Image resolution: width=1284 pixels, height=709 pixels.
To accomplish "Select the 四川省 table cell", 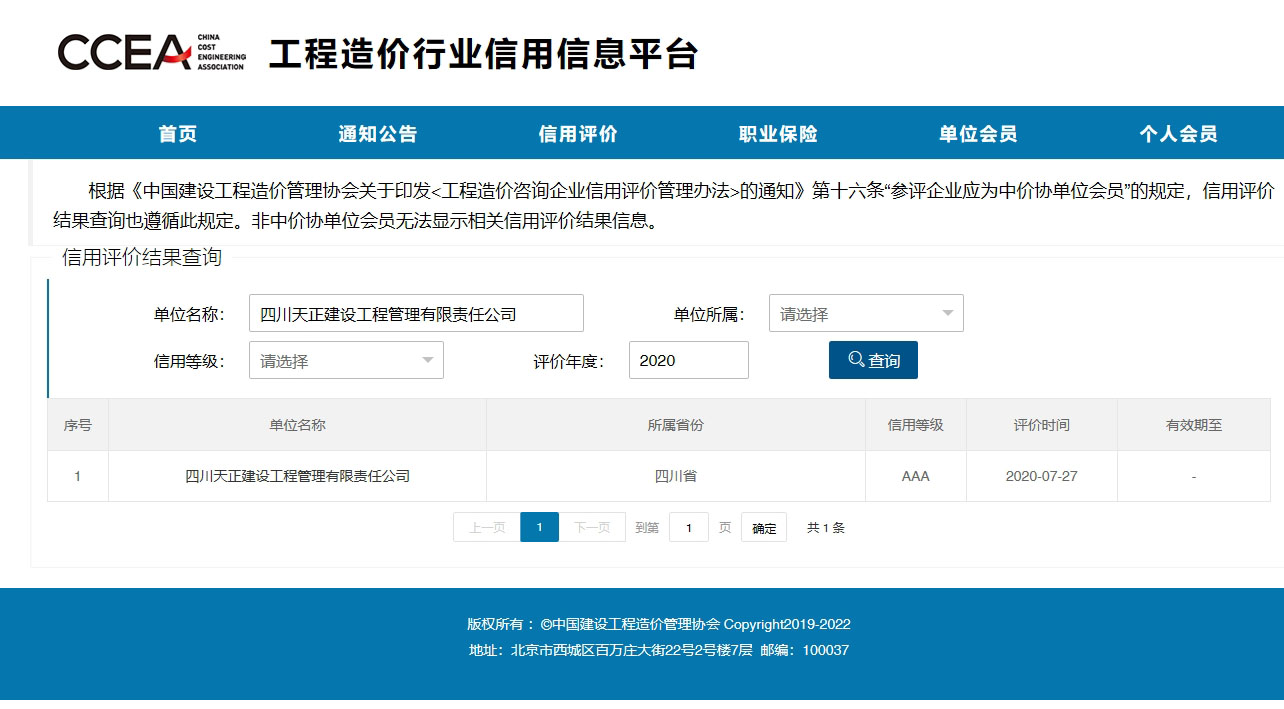I will (x=676, y=476).
